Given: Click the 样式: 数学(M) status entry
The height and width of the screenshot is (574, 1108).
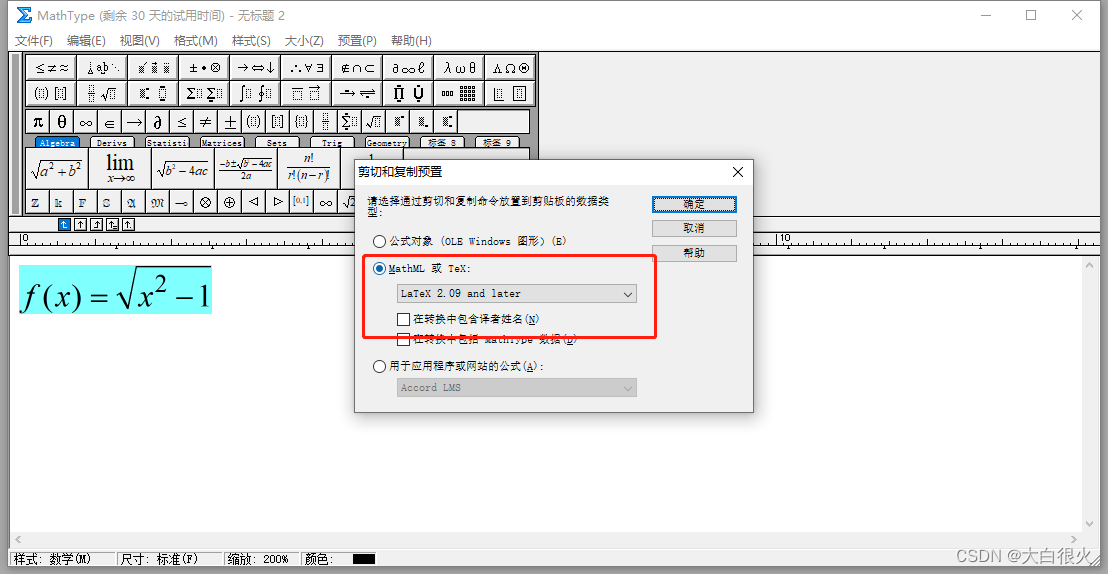Looking at the screenshot, I should 61,559.
